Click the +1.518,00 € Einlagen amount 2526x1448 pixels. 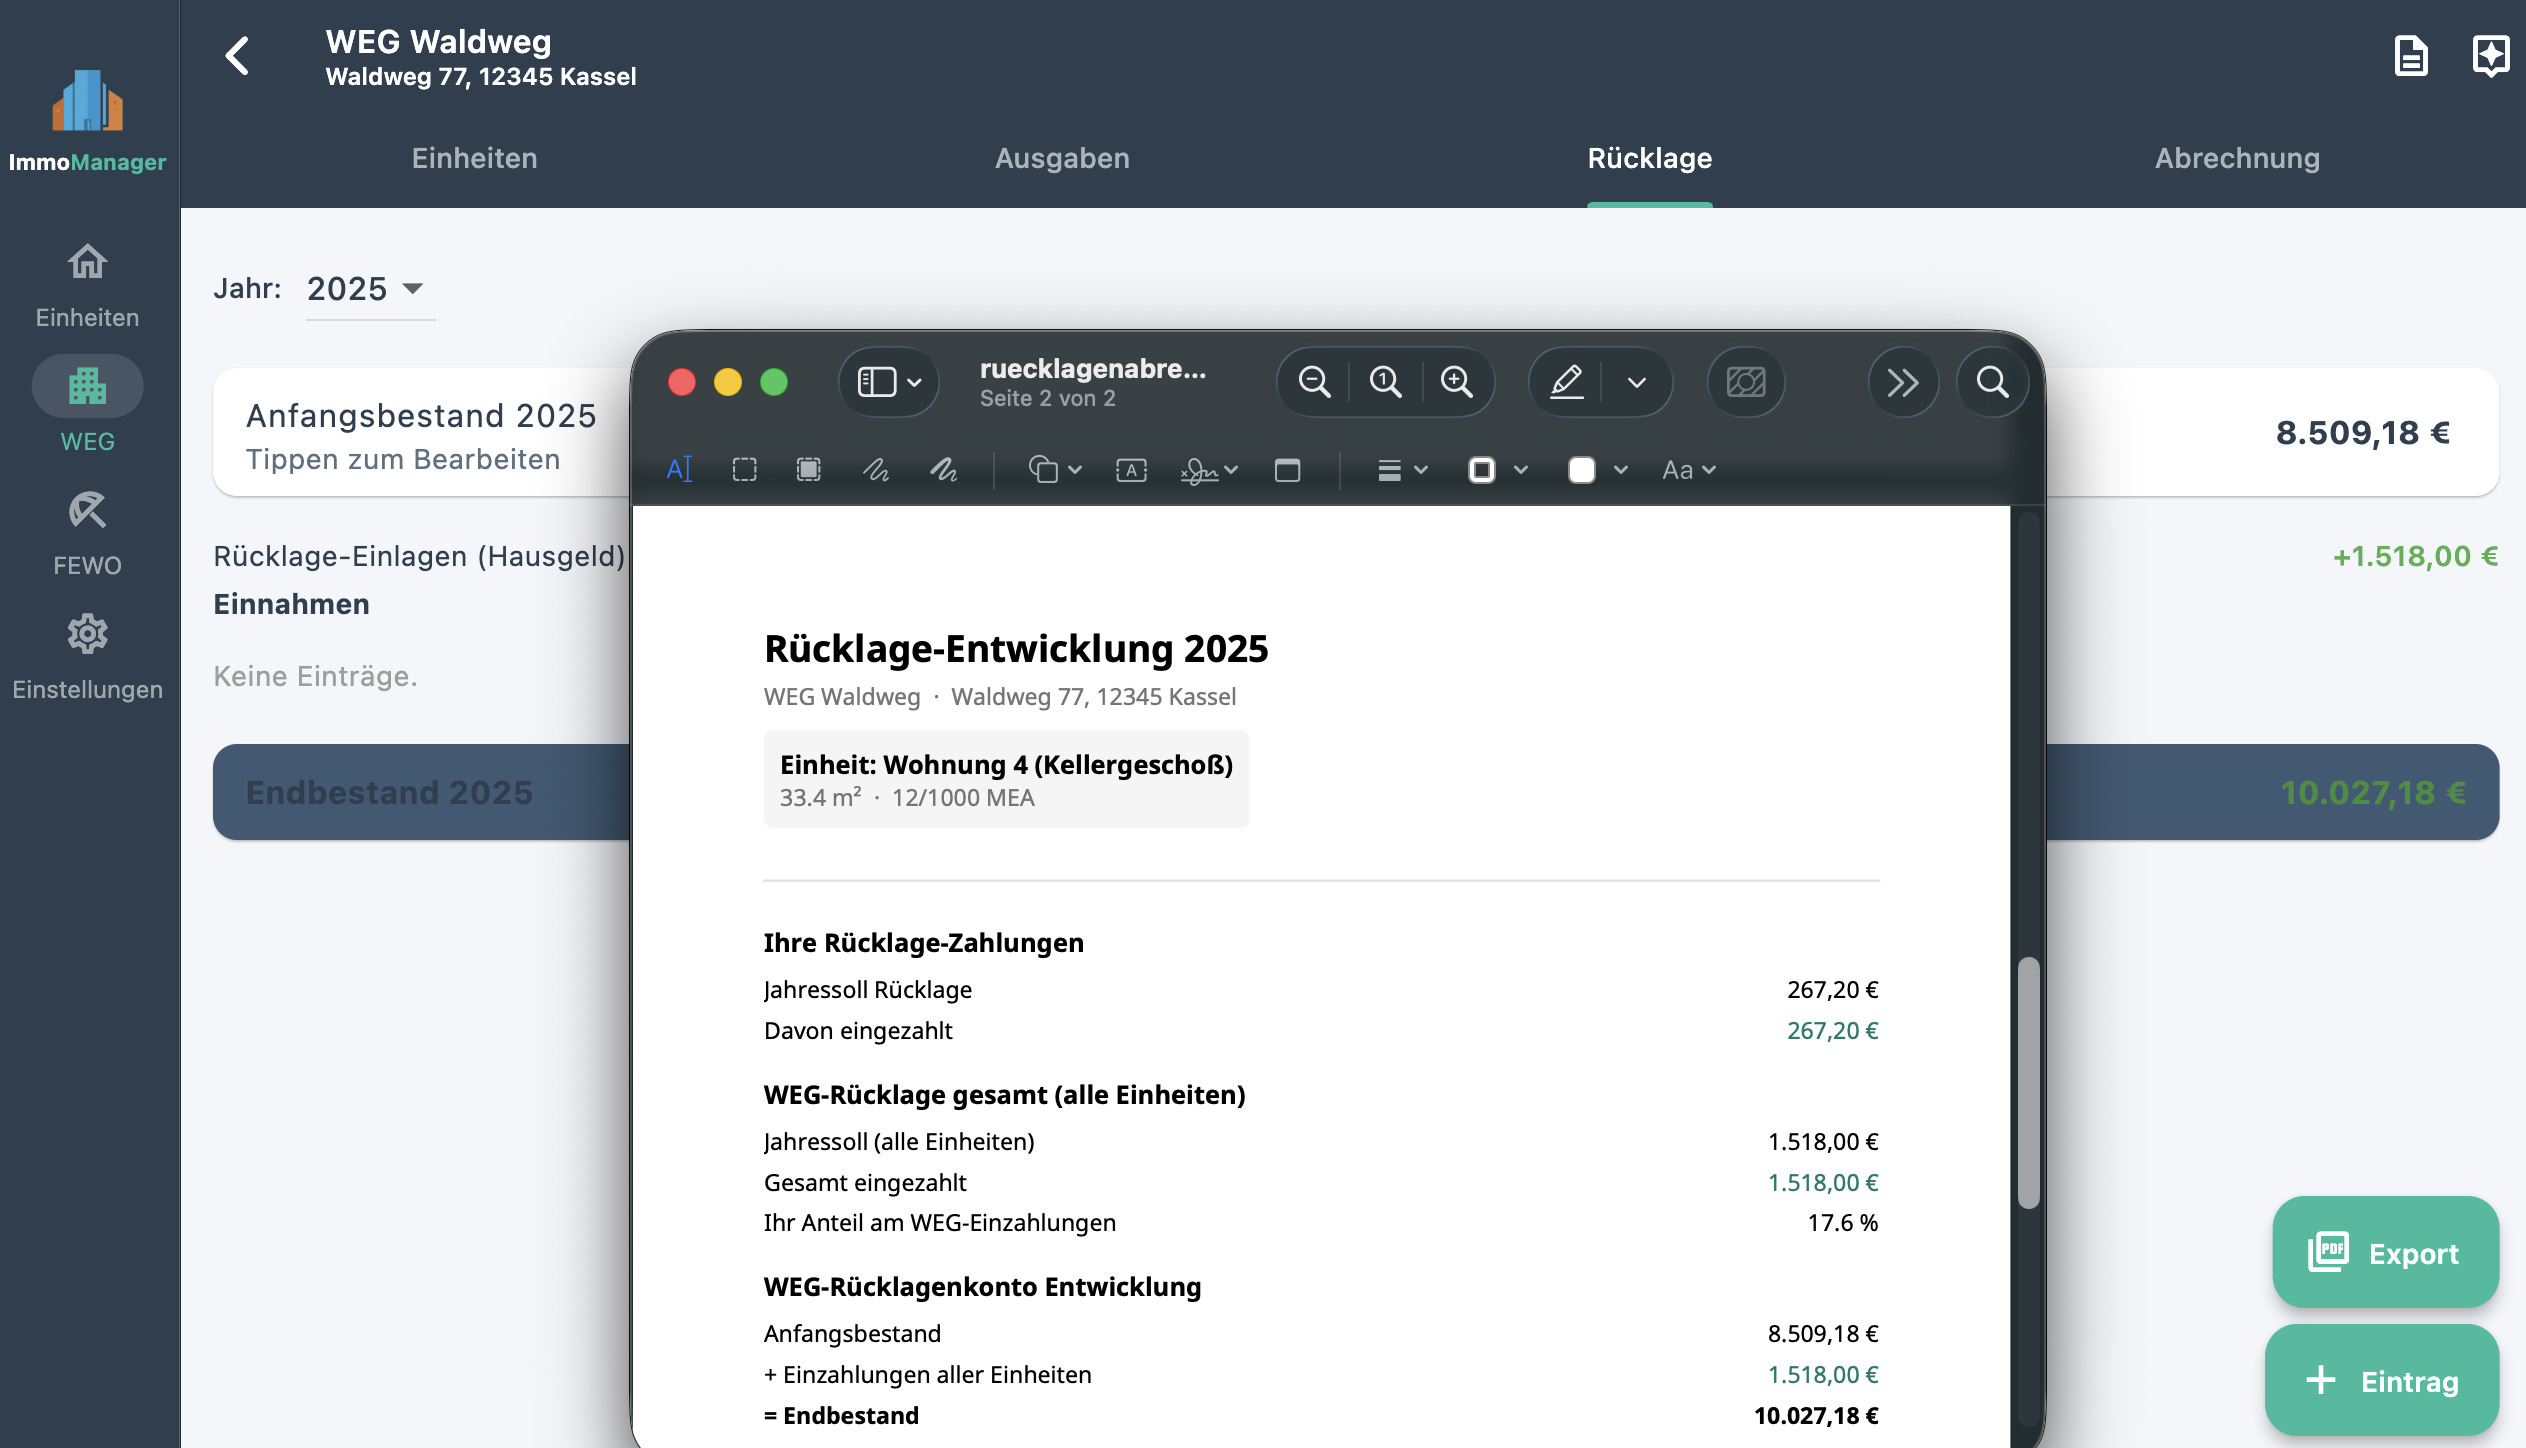coord(2415,556)
